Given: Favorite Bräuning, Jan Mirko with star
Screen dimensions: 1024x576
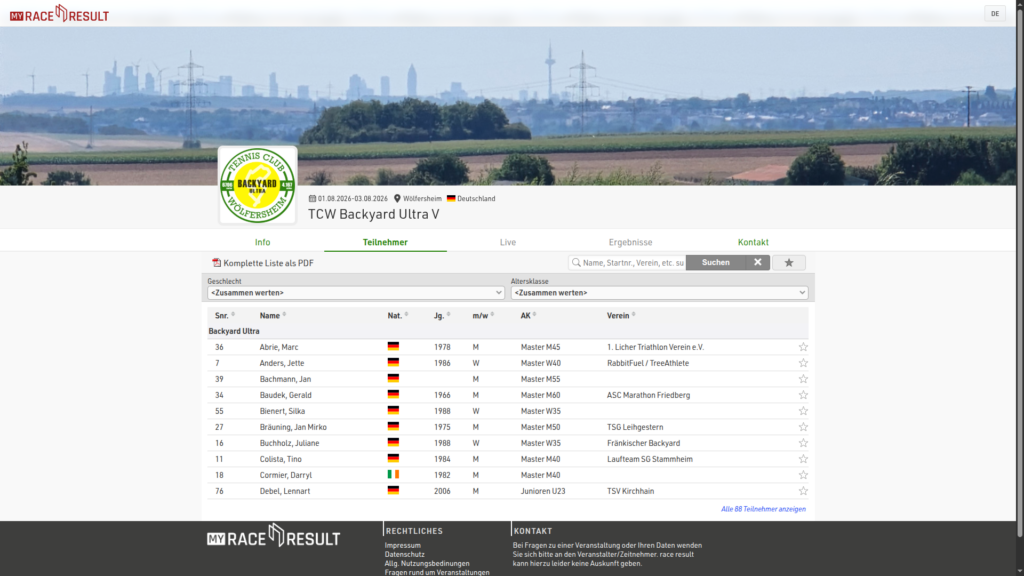Looking at the screenshot, I should (x=803, y=427).
